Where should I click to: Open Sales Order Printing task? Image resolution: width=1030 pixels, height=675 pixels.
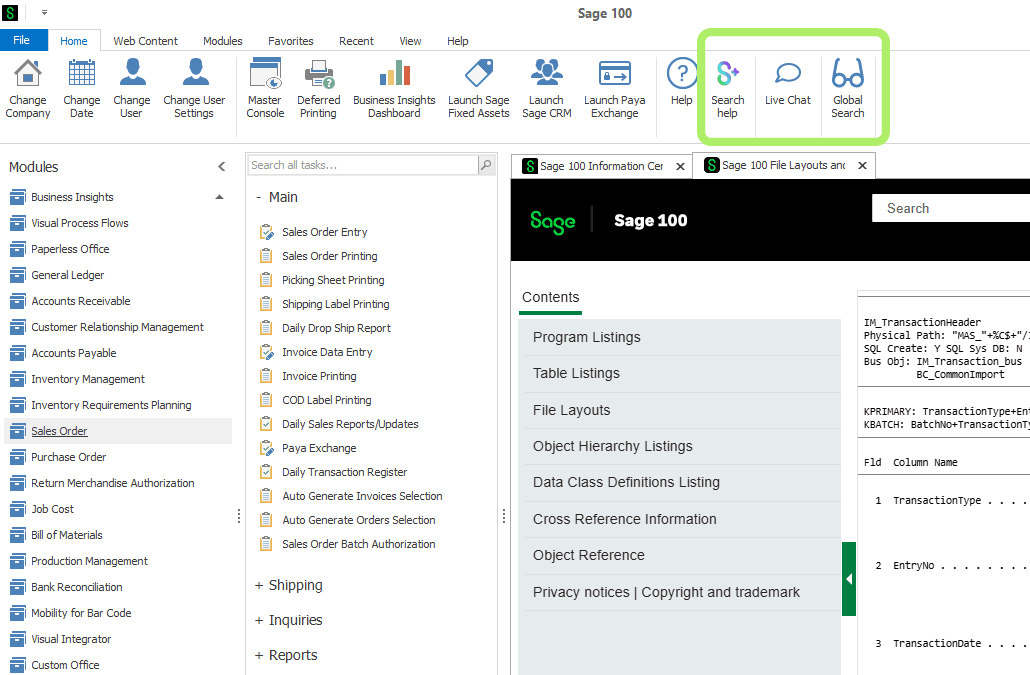tap(330, 256)
